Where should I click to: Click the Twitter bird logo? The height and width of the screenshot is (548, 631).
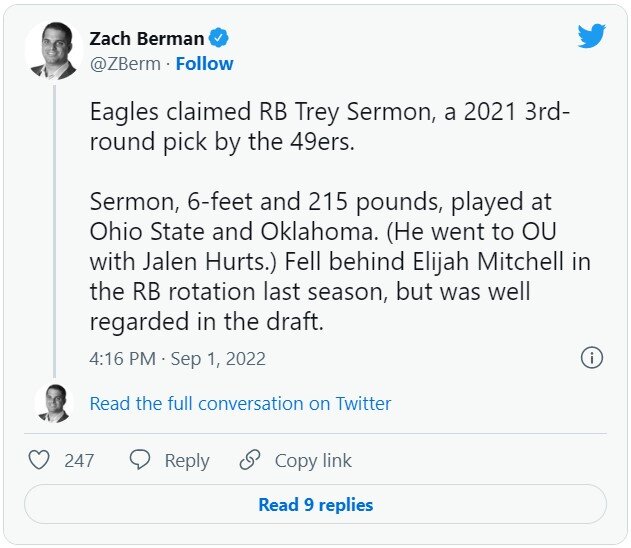pos(592,36)
